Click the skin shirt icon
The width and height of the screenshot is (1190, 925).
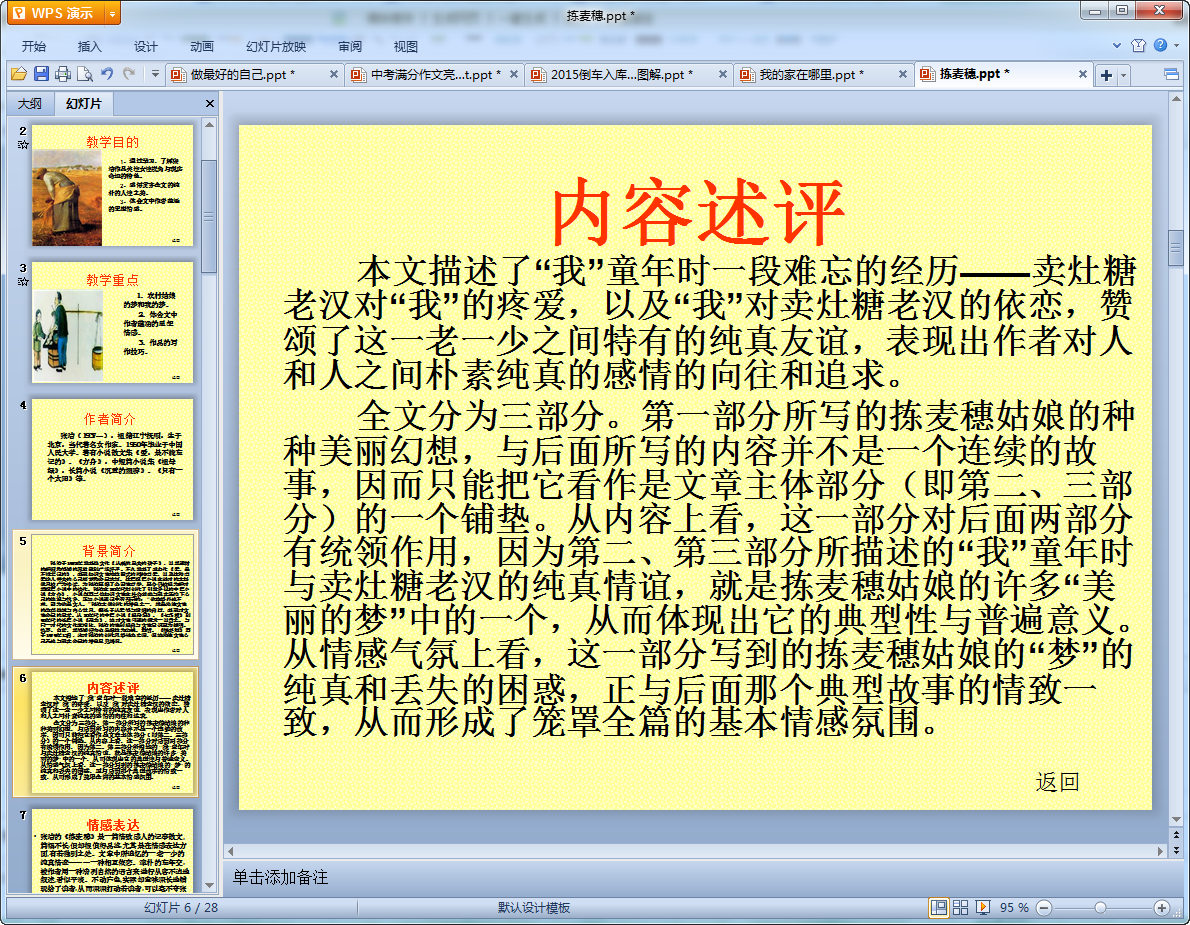coord(1138,46)
